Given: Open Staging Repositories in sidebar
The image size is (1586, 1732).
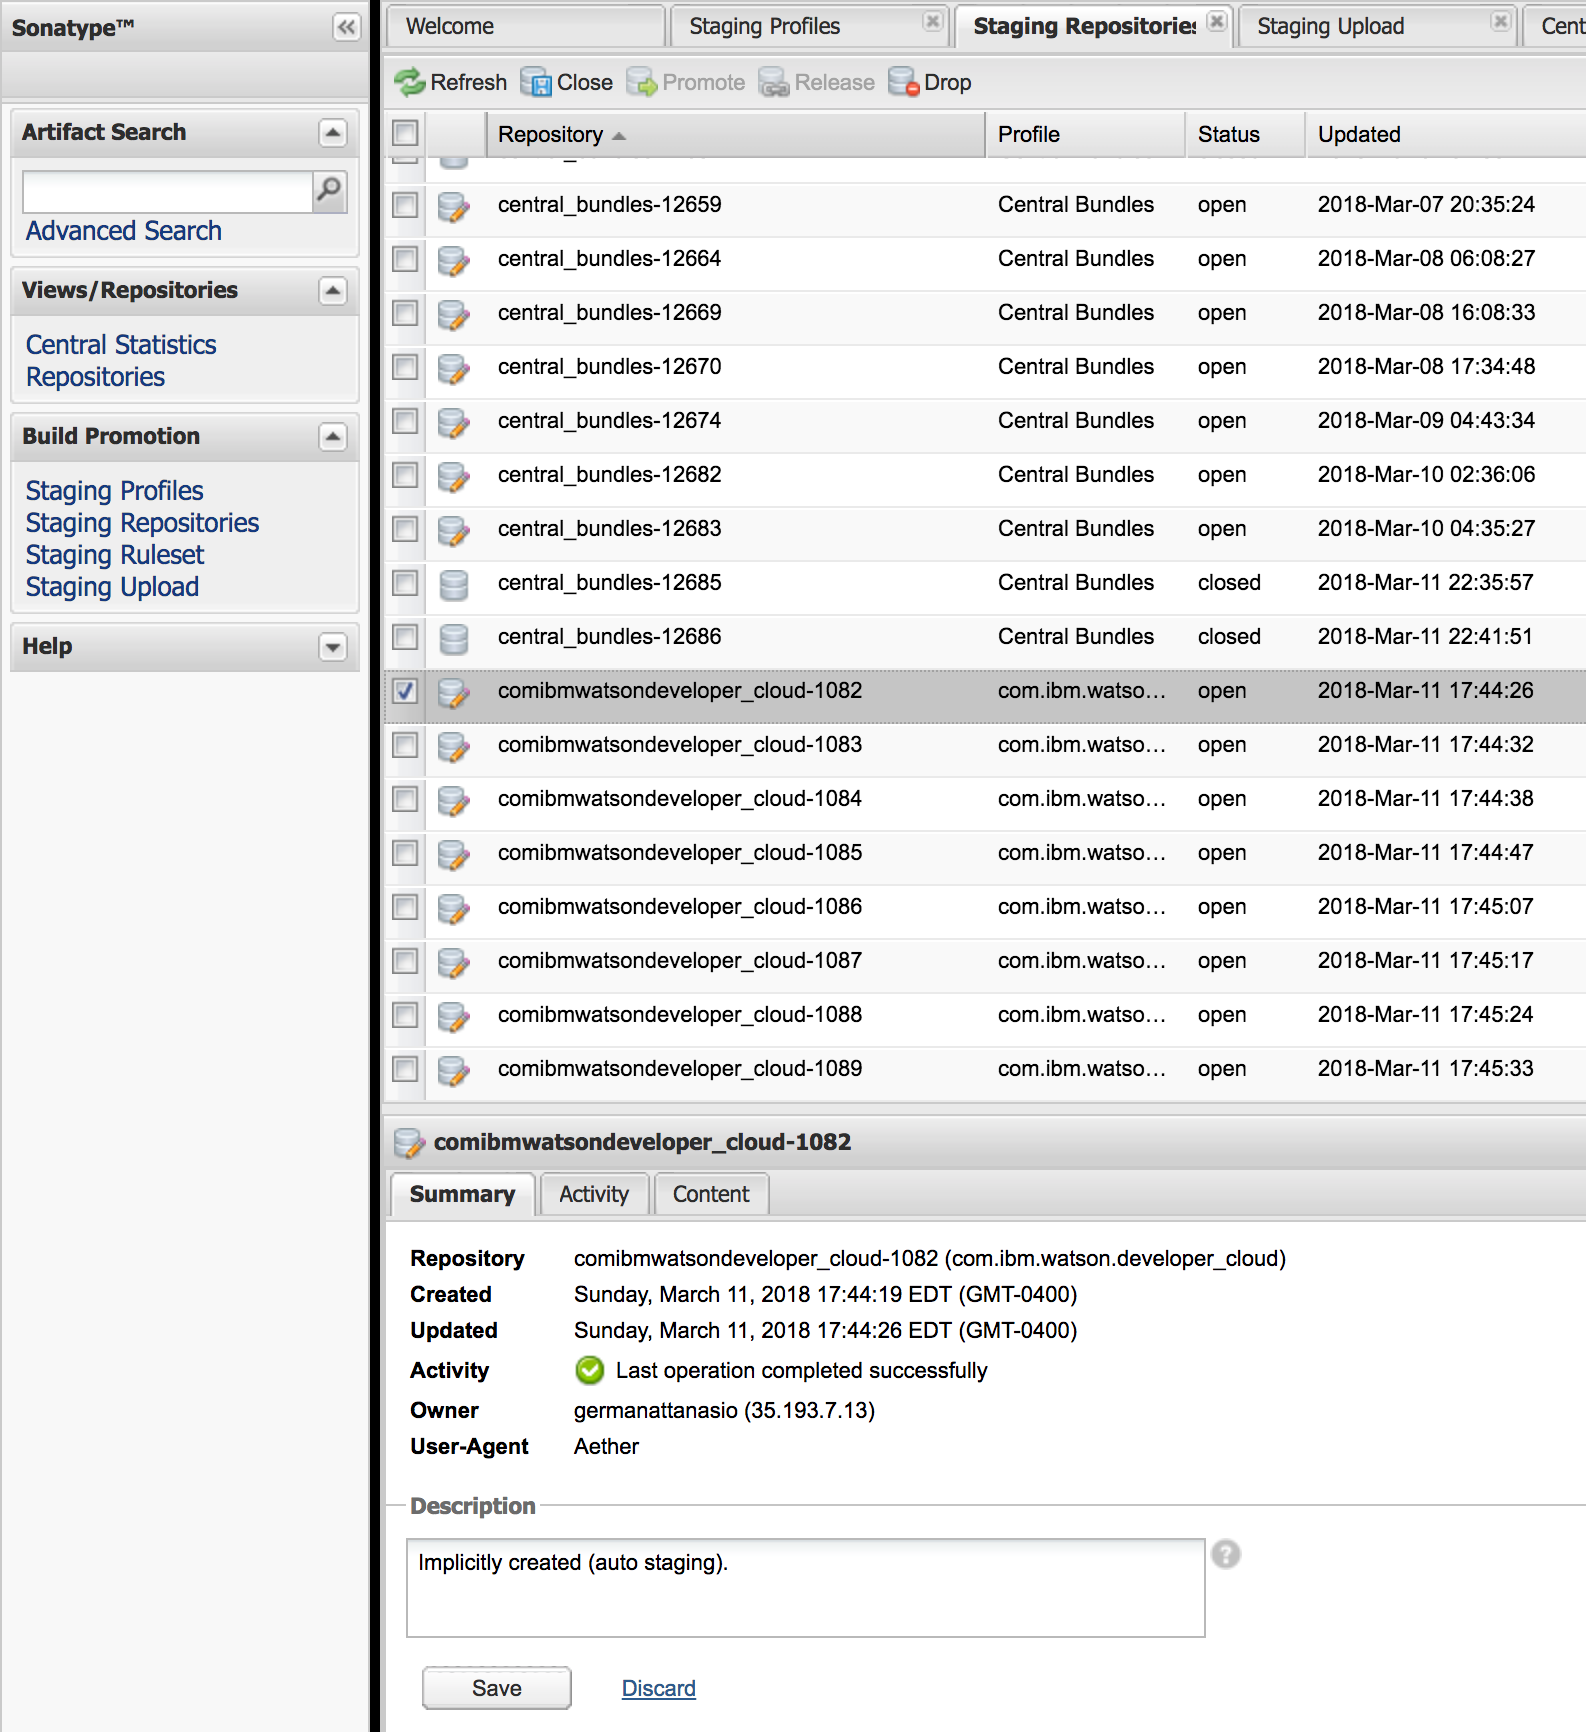Looking at the screenshot, I should click(x=143, y=523).
